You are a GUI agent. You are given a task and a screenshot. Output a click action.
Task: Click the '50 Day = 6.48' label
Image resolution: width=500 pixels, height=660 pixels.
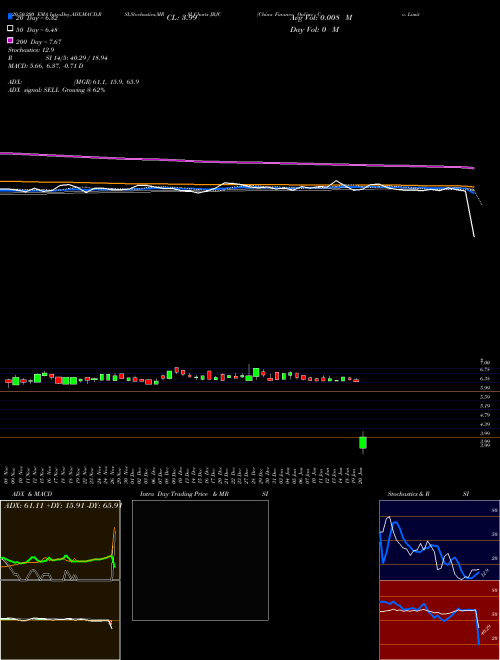point(37,30)
